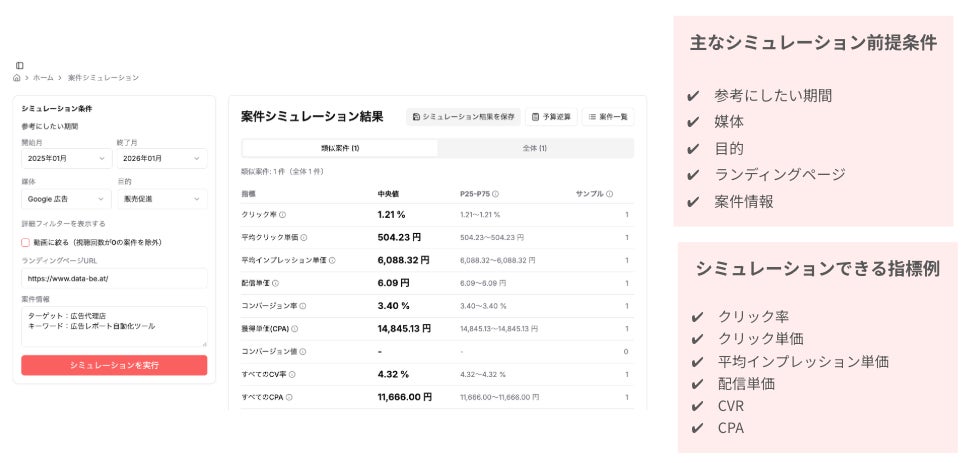Image resolution: width=962 pixels, height=463 pixels.
Task: Enable the 動画に絞る checkbox
Action: tap(26, 242)
